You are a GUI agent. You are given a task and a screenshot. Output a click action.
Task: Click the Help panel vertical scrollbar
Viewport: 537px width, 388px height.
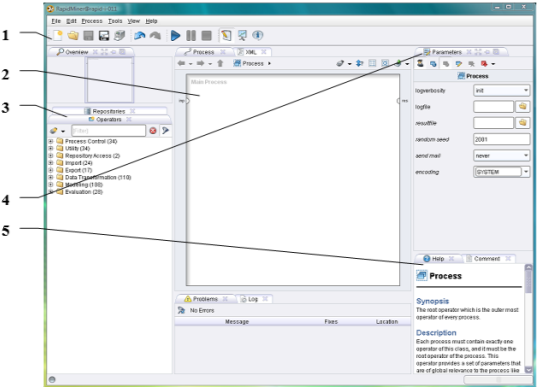click(528, 318)
